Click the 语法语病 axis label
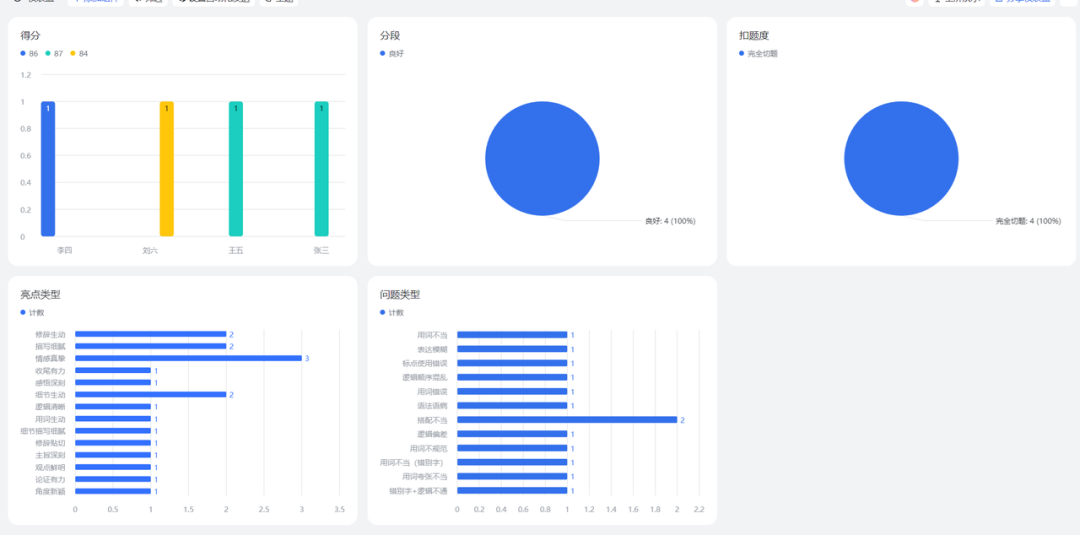 (432, 406)
